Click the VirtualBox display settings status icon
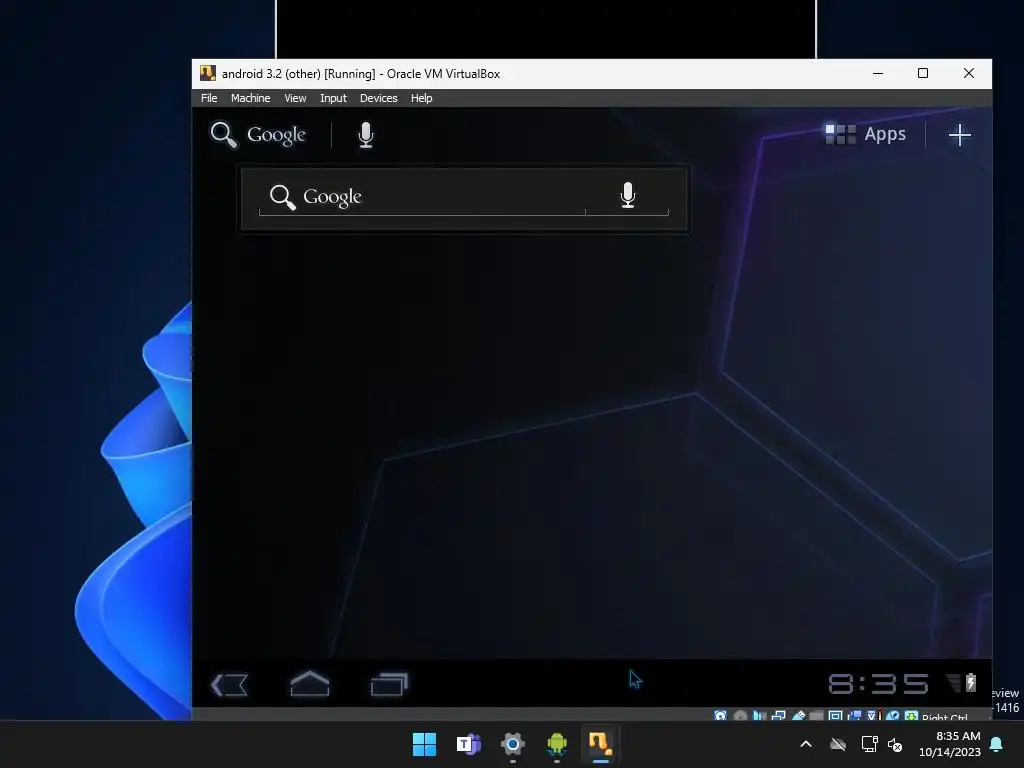 (835, 716)
